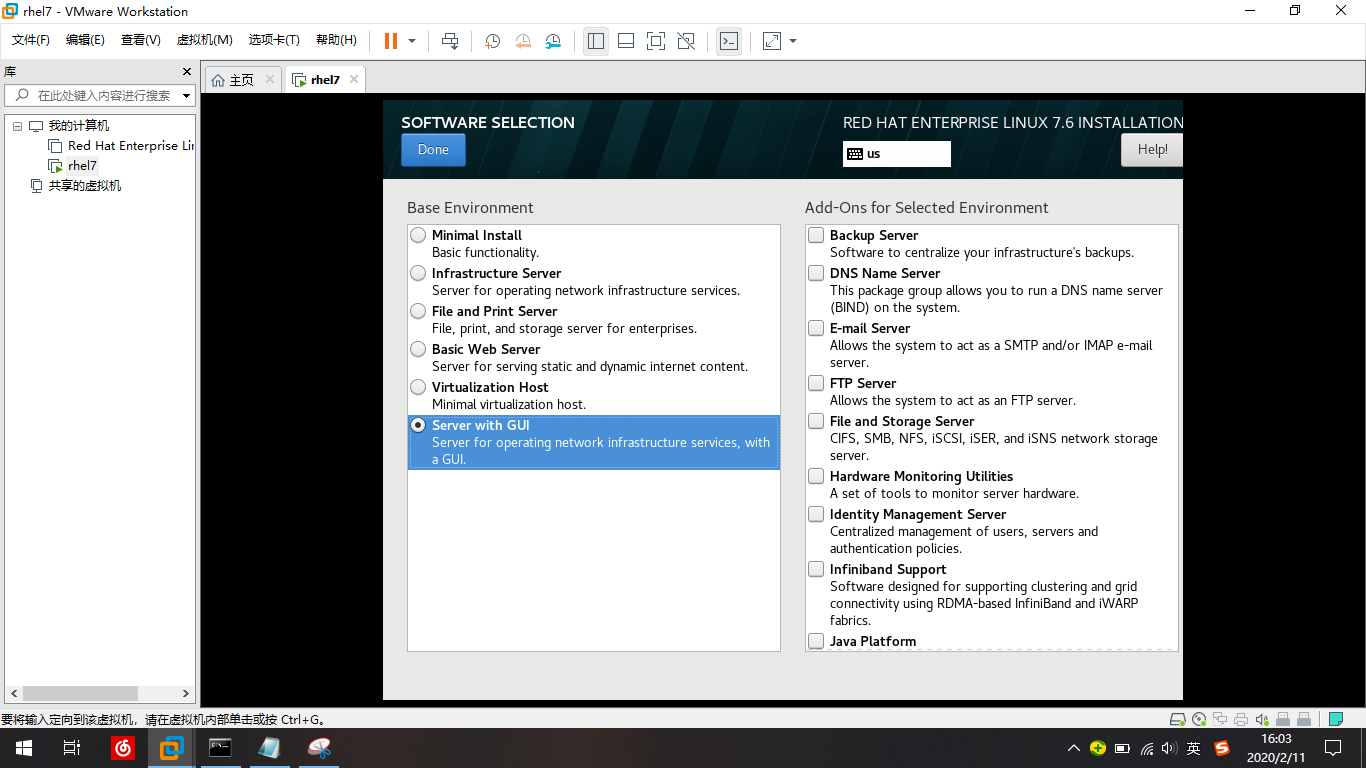Check the File and Storage Server add-on
This screenshot has width=1366, height=768.
point(816,421)
